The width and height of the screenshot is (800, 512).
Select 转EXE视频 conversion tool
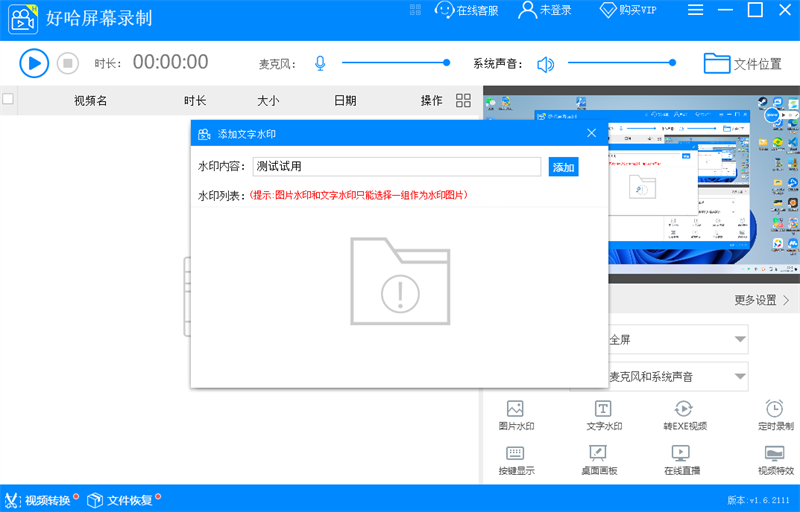[x=684, y=415]
